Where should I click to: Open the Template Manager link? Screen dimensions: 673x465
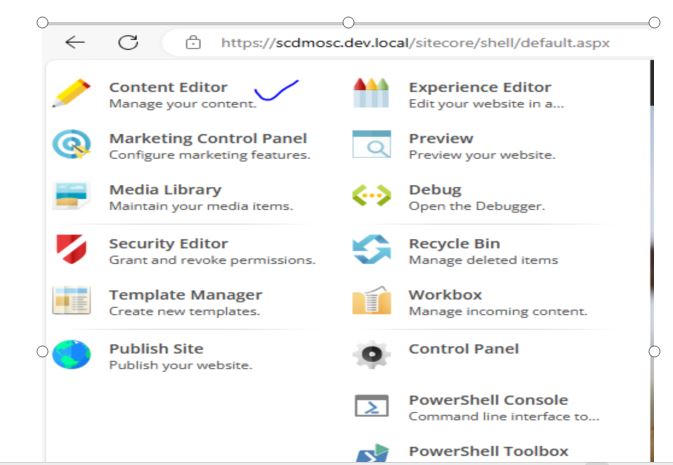(185, 295)
